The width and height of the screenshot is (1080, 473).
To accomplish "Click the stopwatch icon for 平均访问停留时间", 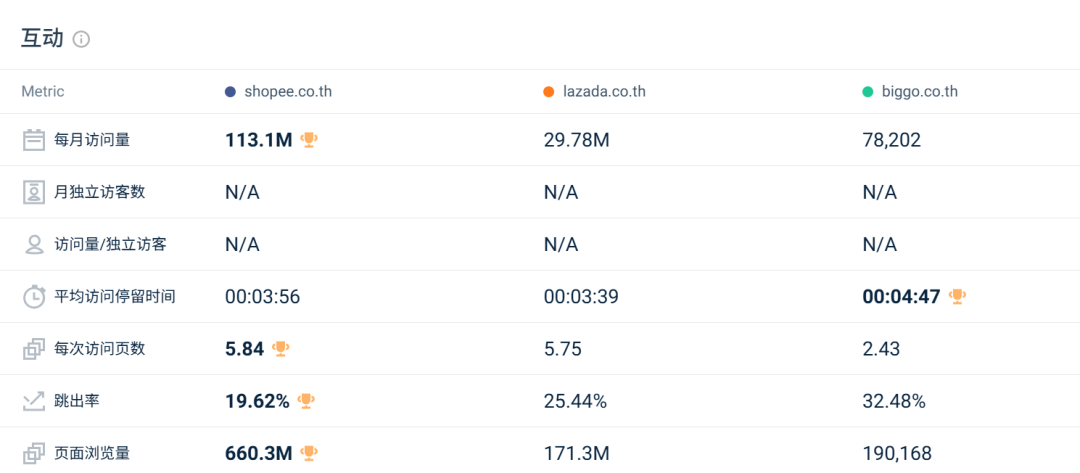I will click(x=34, y=296).
